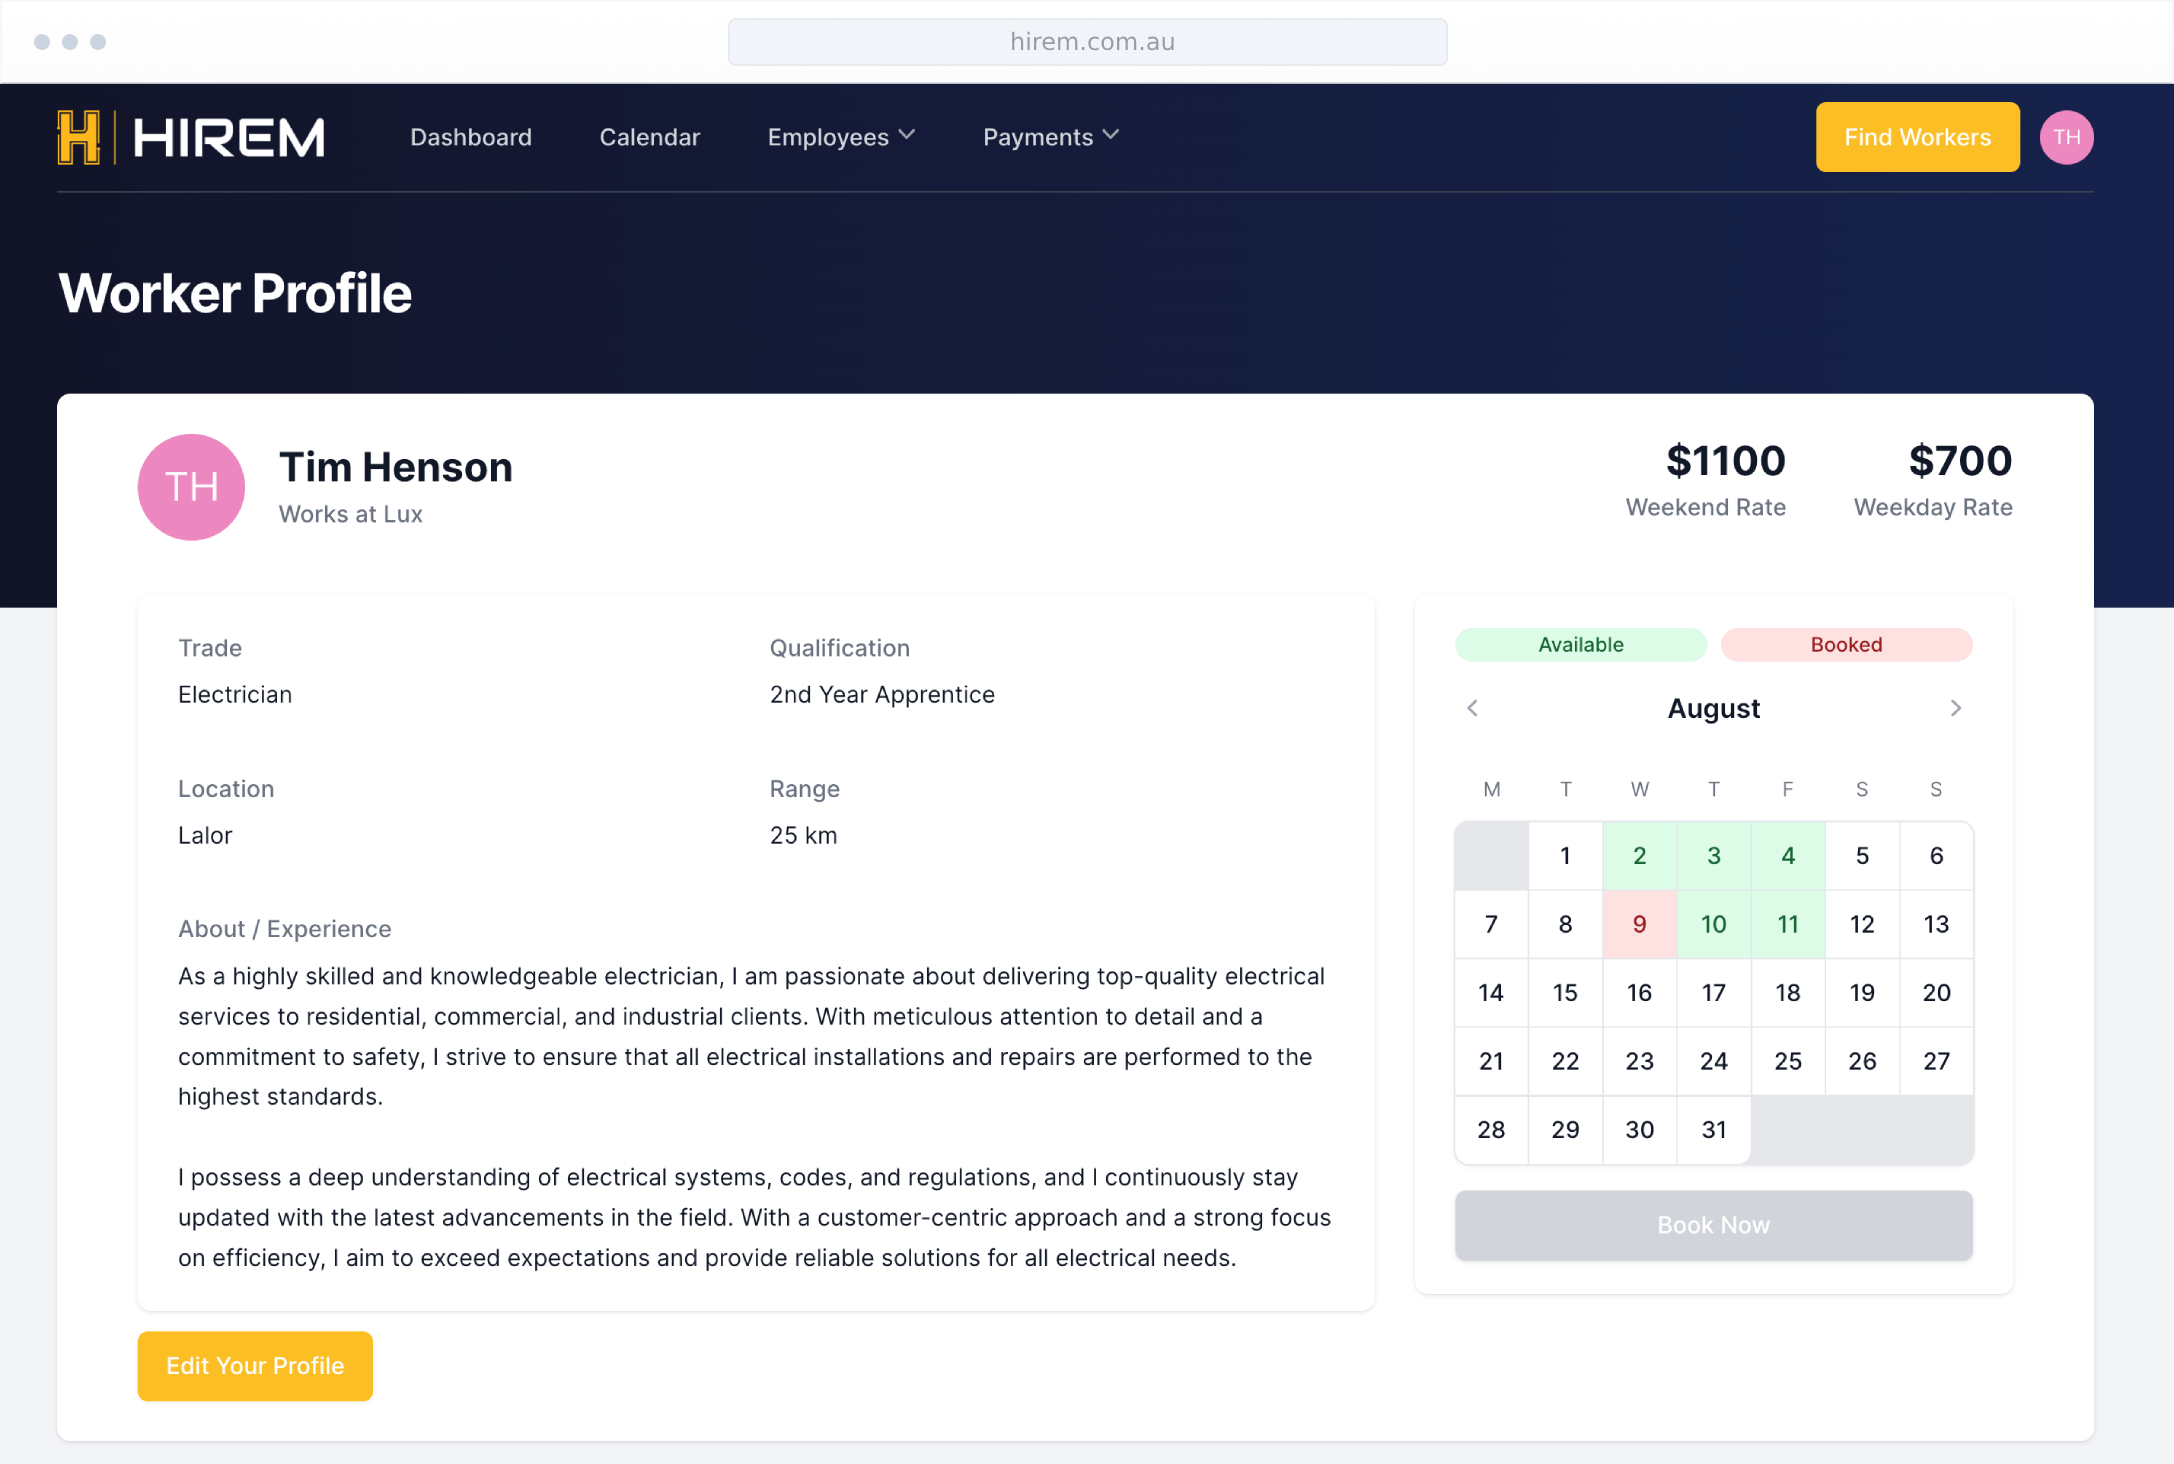Screen dimensions: 2174x1464
Task: Click the red Booked legend pill
Action: [x=1846, y=645]
